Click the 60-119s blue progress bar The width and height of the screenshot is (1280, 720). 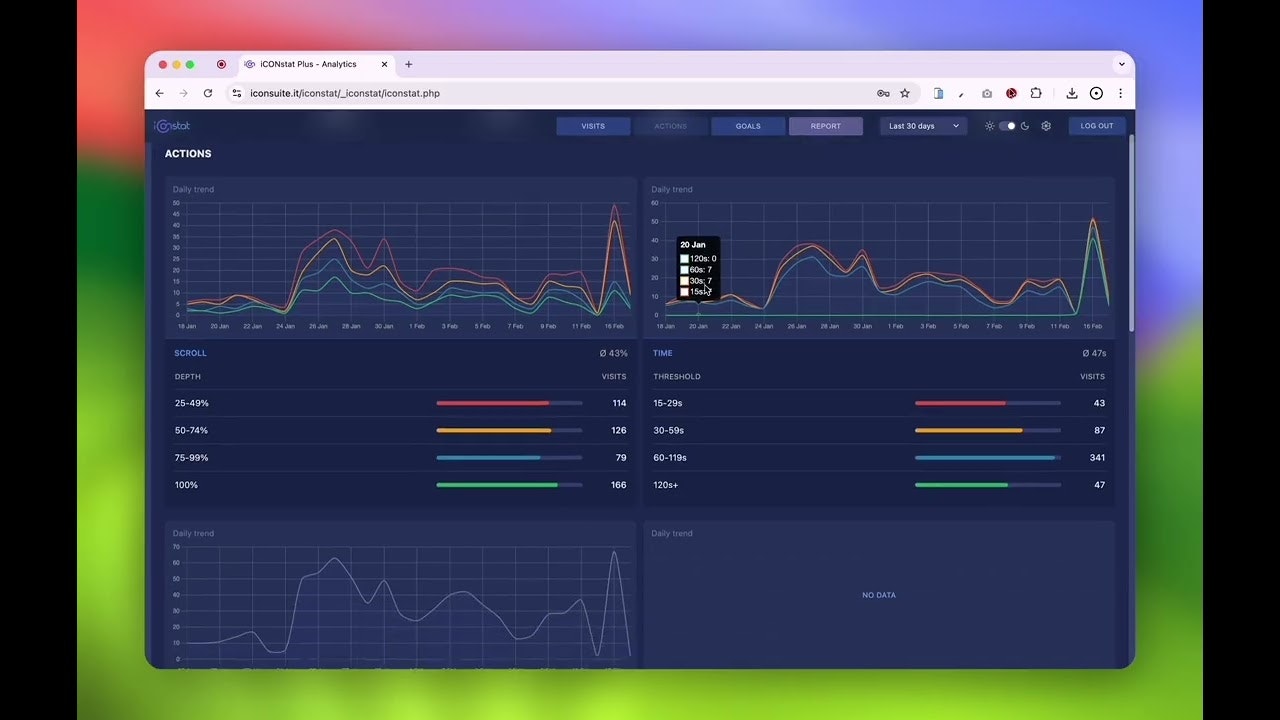(x=988, y=458)
